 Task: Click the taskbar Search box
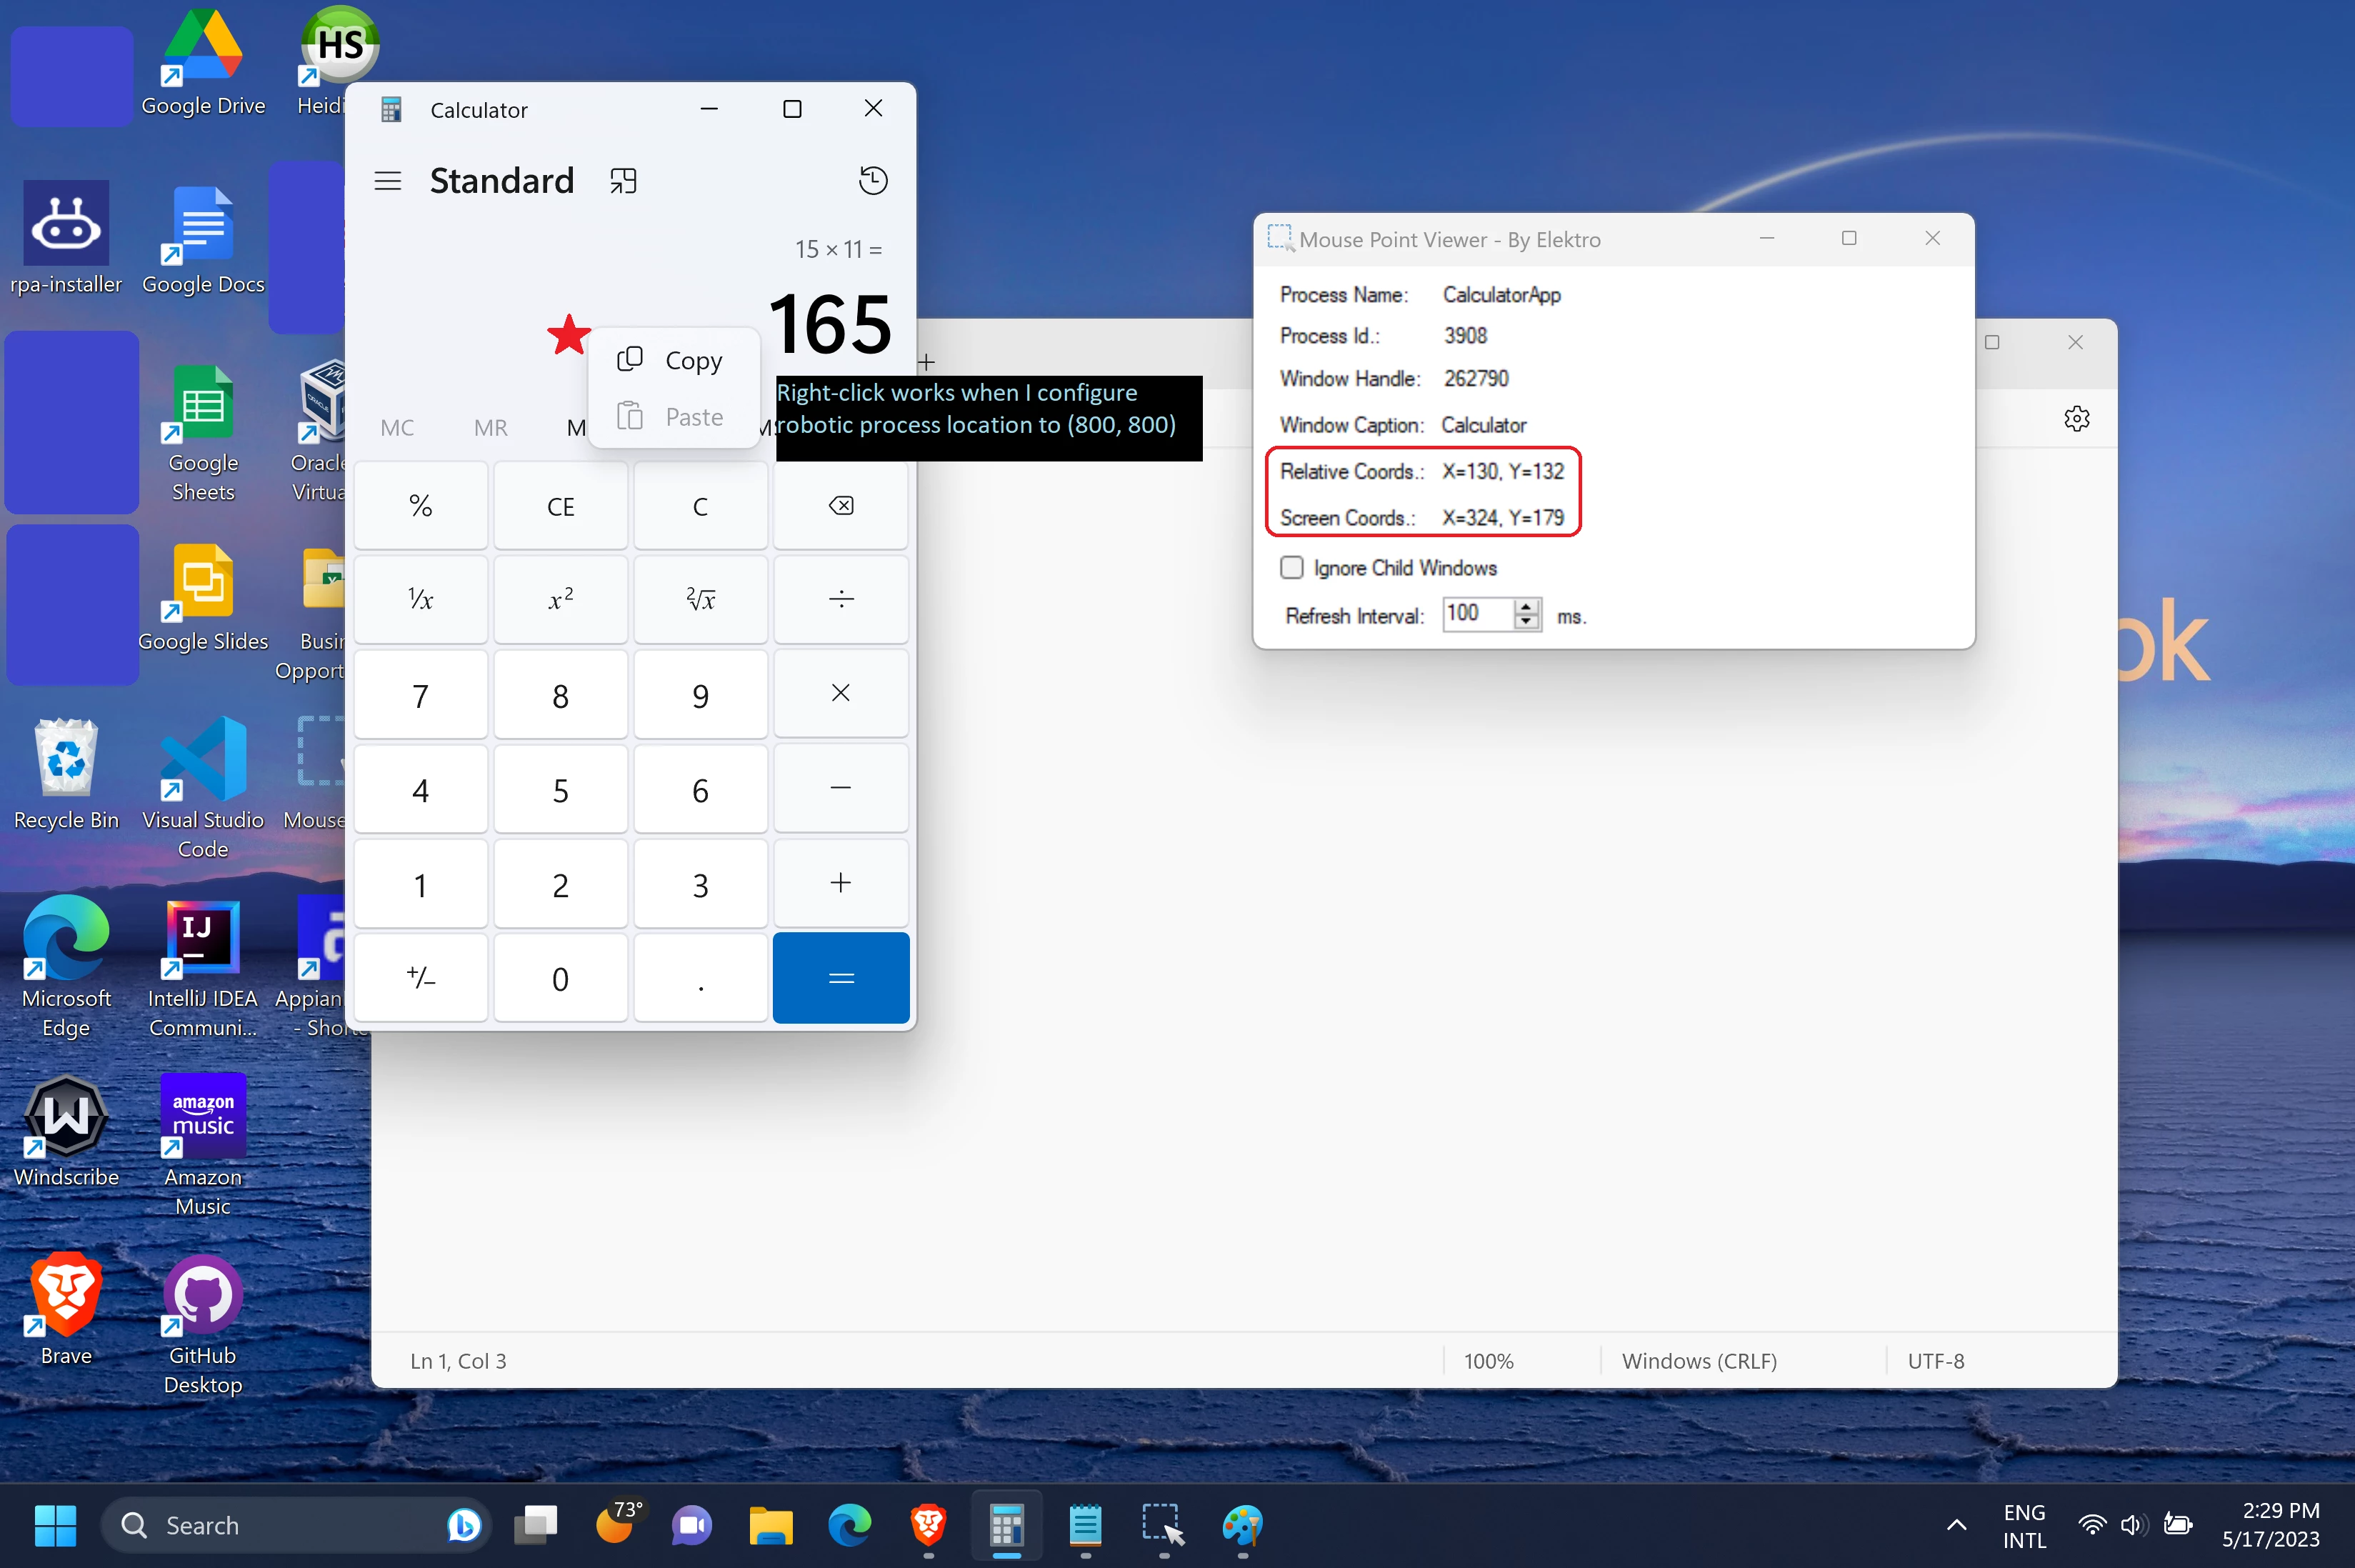[x=296, y=1525]
